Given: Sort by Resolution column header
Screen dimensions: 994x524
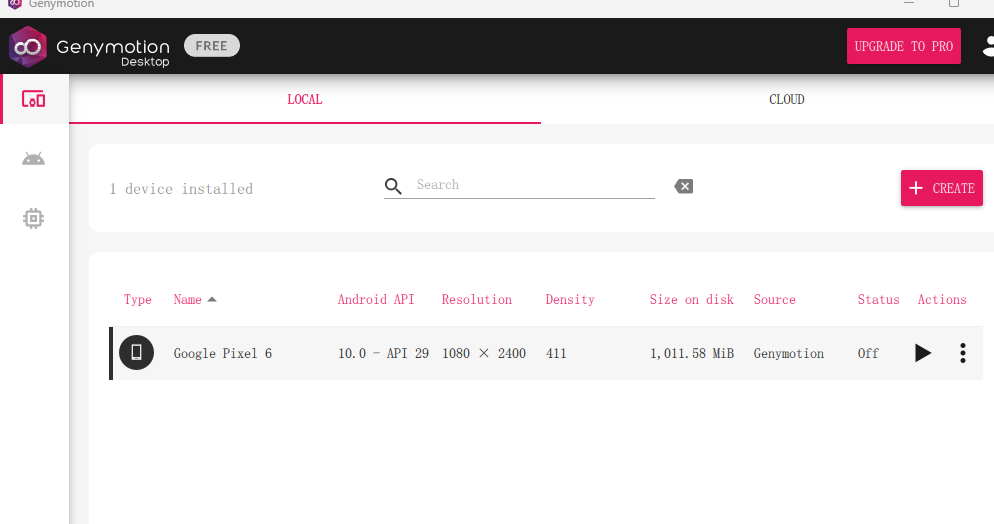Looking at the screenshot, I should coord(477,300).
